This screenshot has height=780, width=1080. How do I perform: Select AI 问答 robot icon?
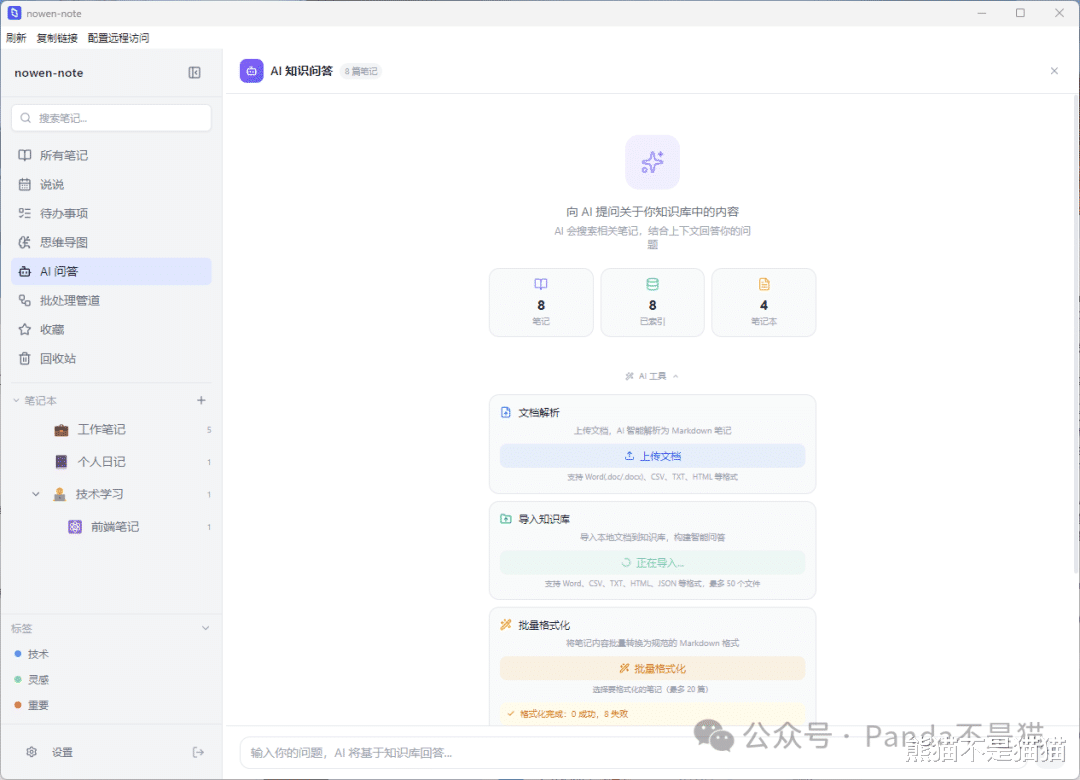[x=25, y=271]
